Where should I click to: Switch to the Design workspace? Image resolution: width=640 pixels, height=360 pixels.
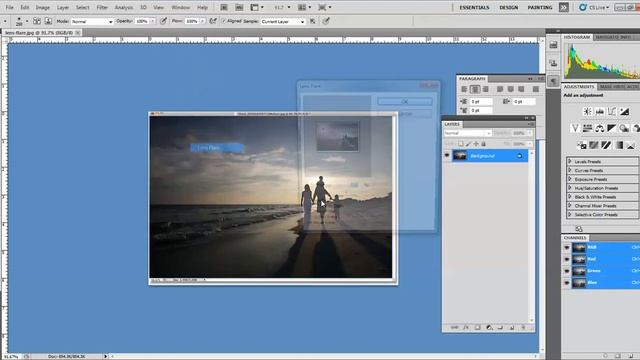coord(509,7)
